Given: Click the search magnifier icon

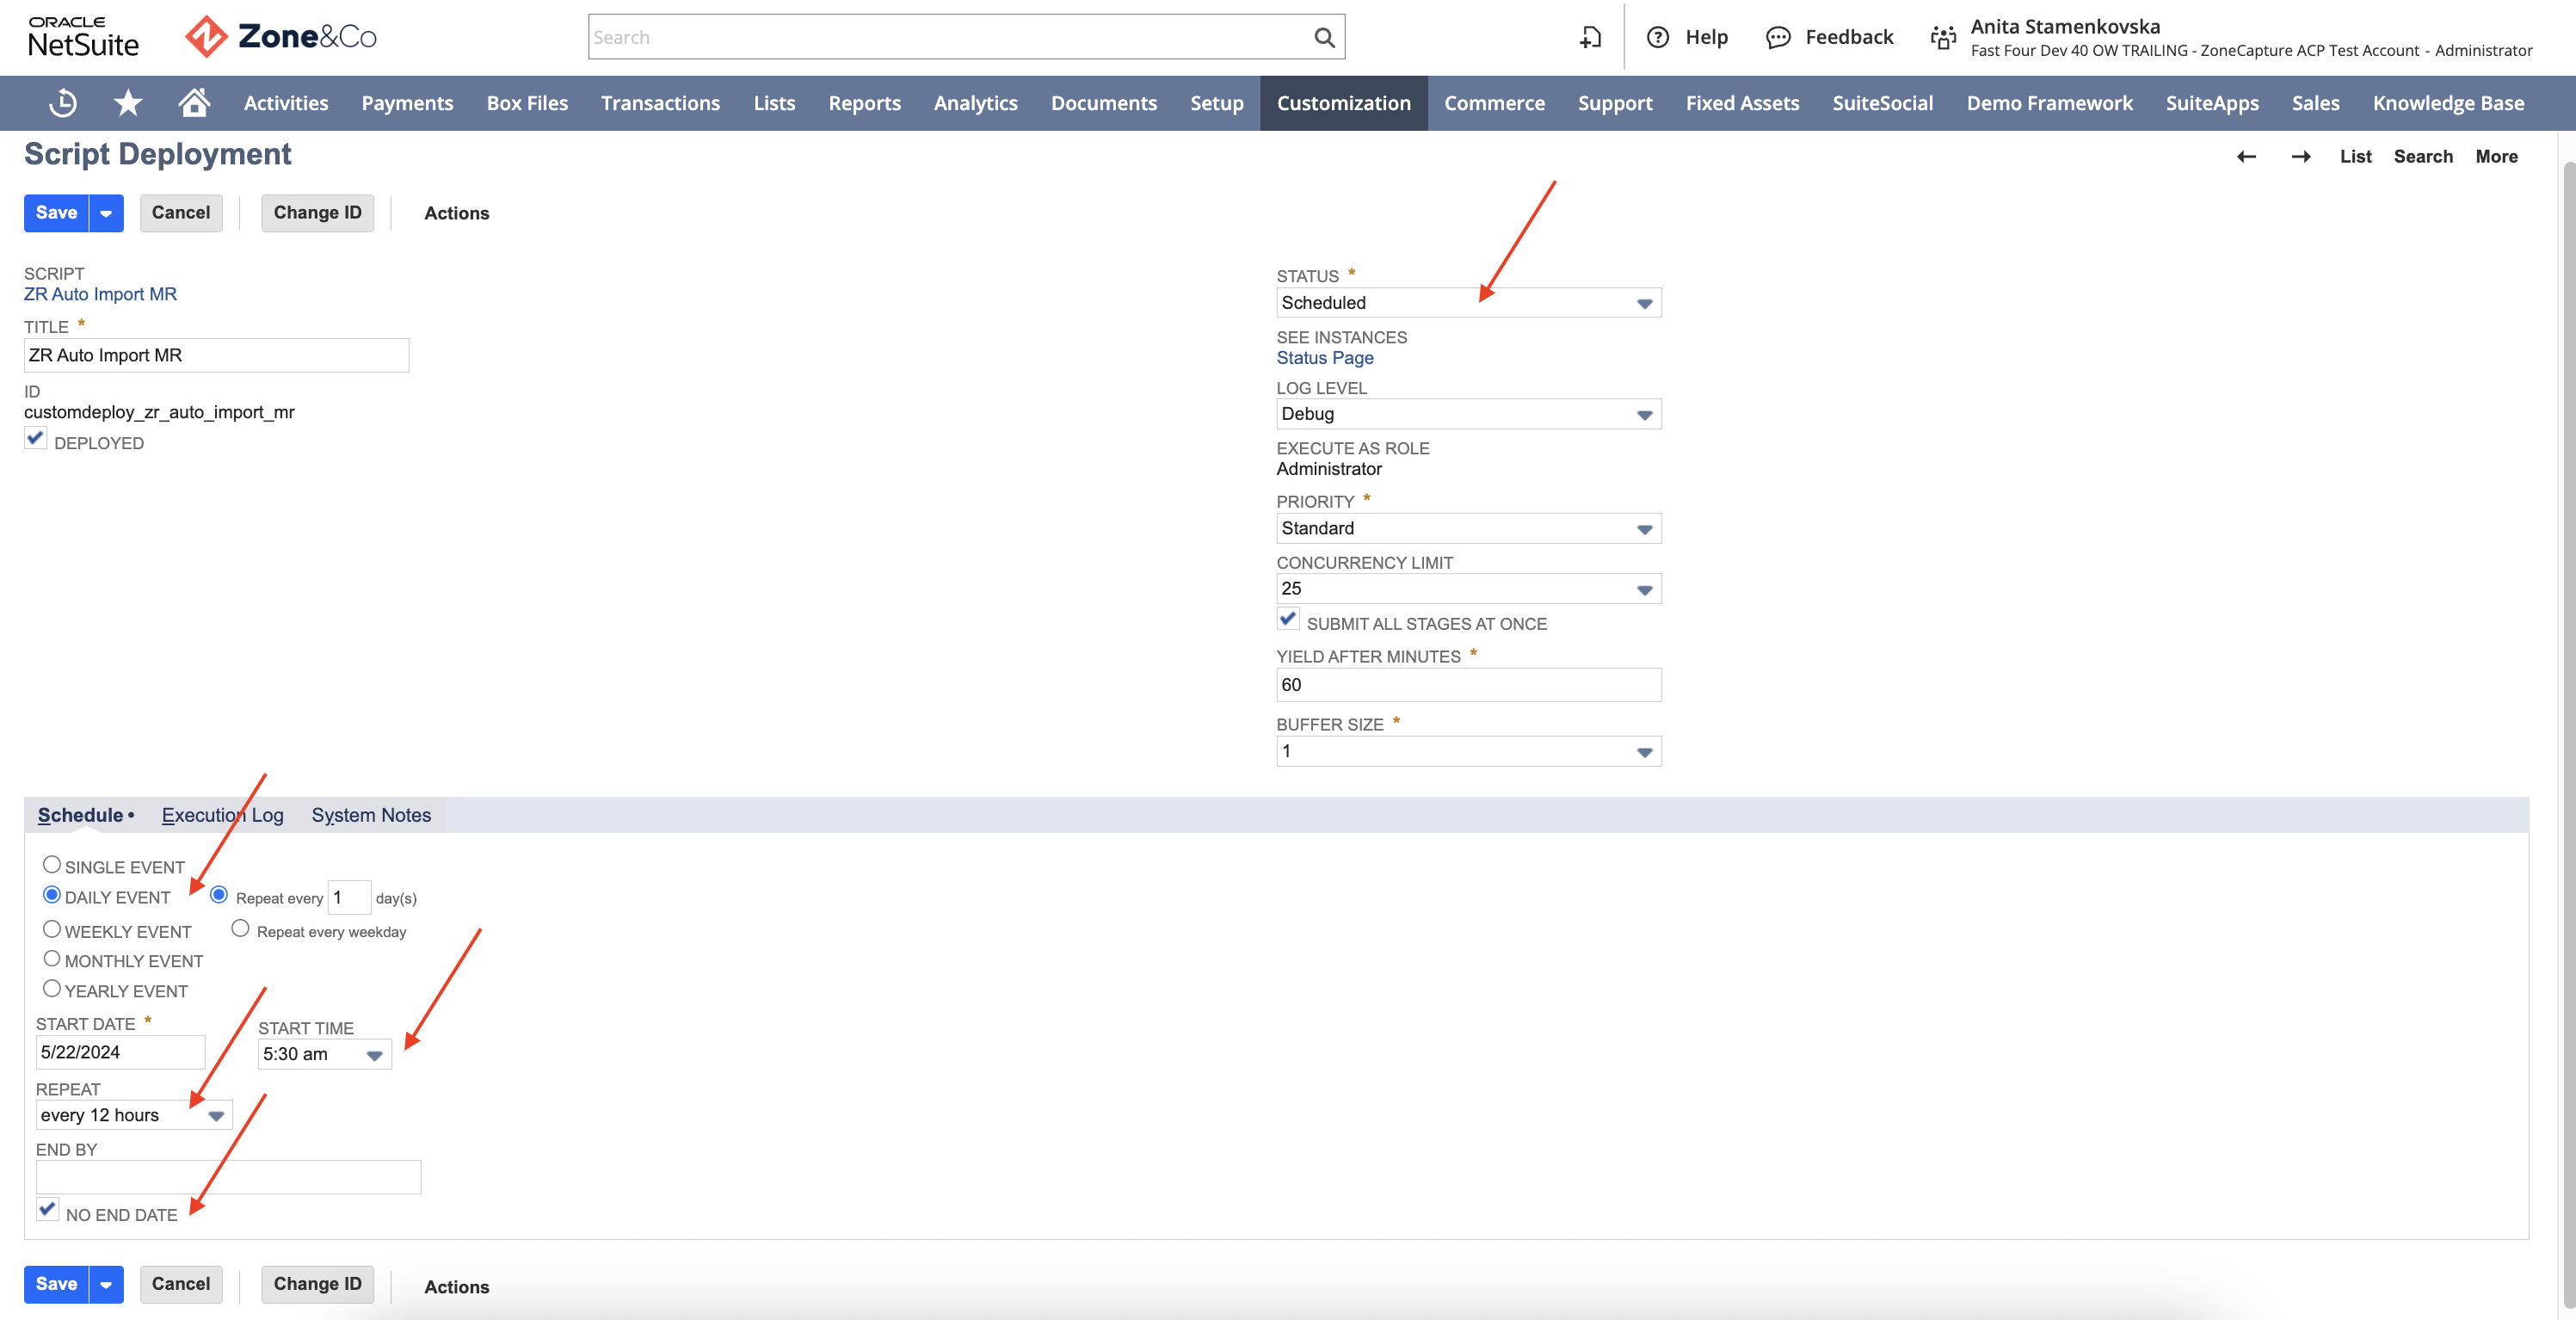Looking at the screenshot, I should [x=1324, y=37].
